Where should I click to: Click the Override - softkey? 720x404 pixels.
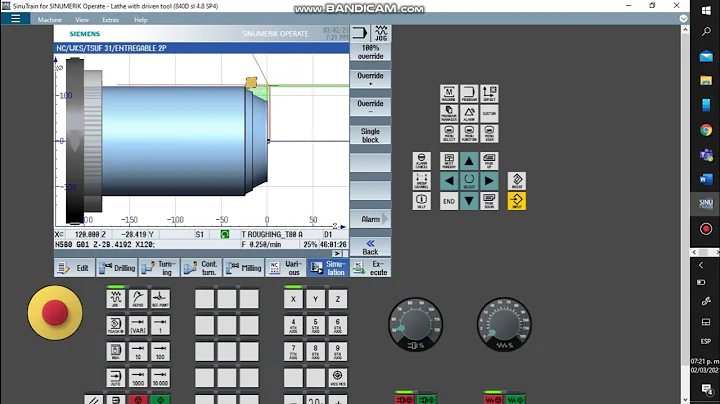[x=371, y=107]
